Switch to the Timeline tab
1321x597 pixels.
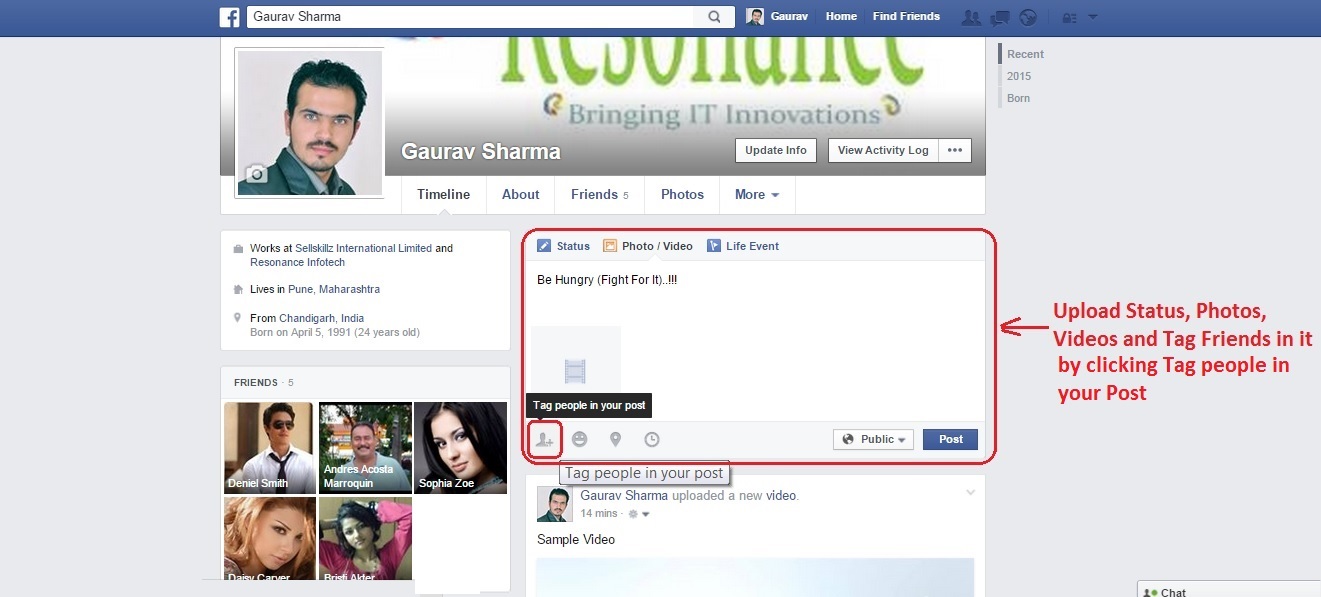(x=444, y=195)
